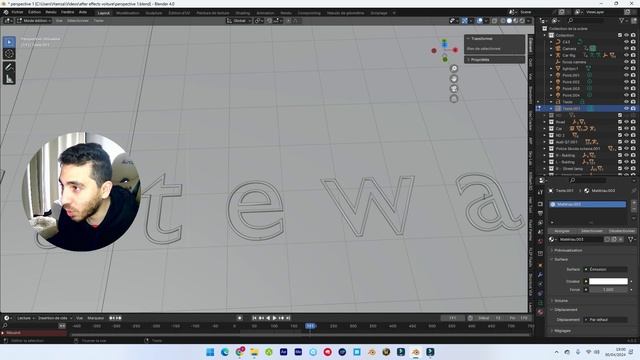Expand the Réglages panel

tap(563, 331)
